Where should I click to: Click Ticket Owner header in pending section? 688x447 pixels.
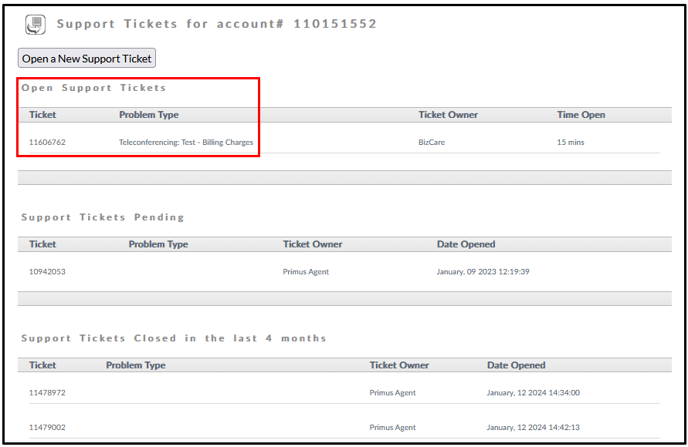[312, 244]
